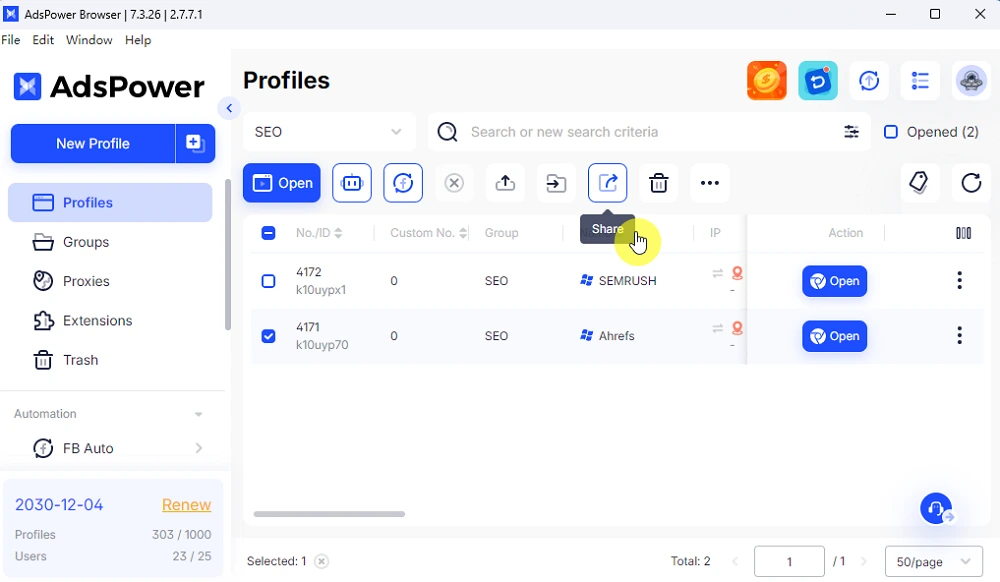Screen dimensions: 1000x582
Task: Click the AdsPower logo
Action: 109,87
